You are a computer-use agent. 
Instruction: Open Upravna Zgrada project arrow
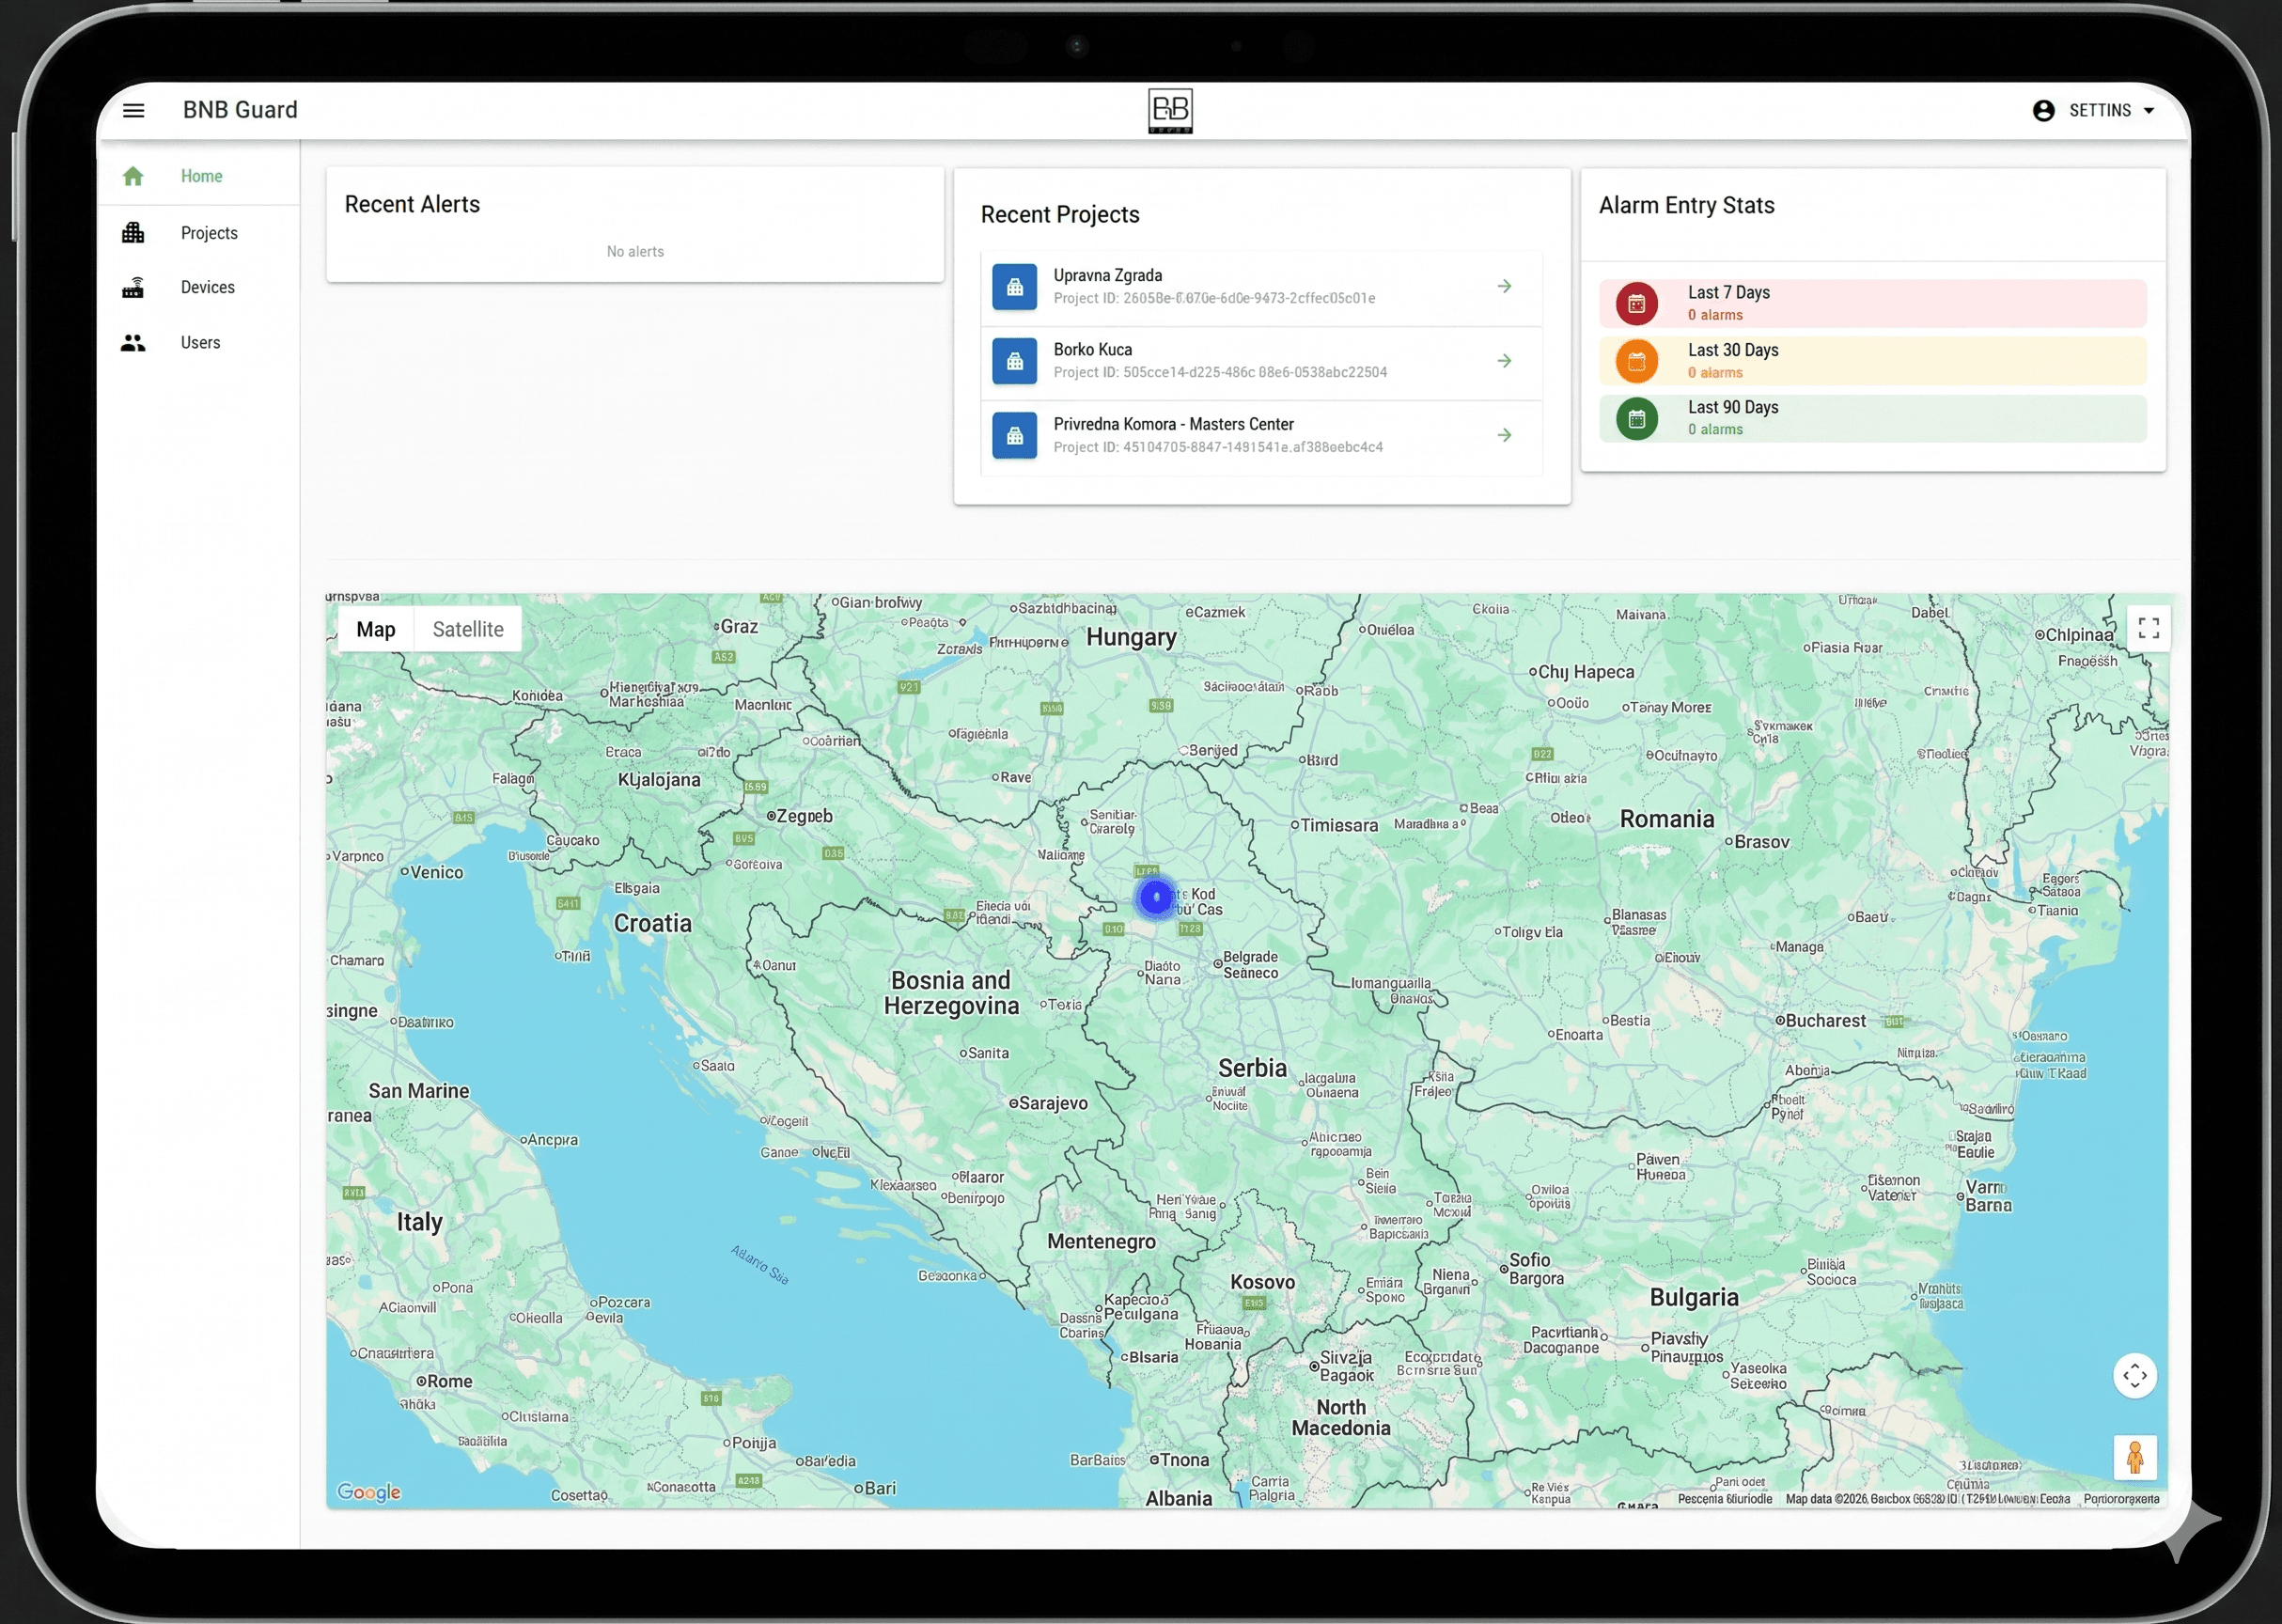[x=1504, y=287]
